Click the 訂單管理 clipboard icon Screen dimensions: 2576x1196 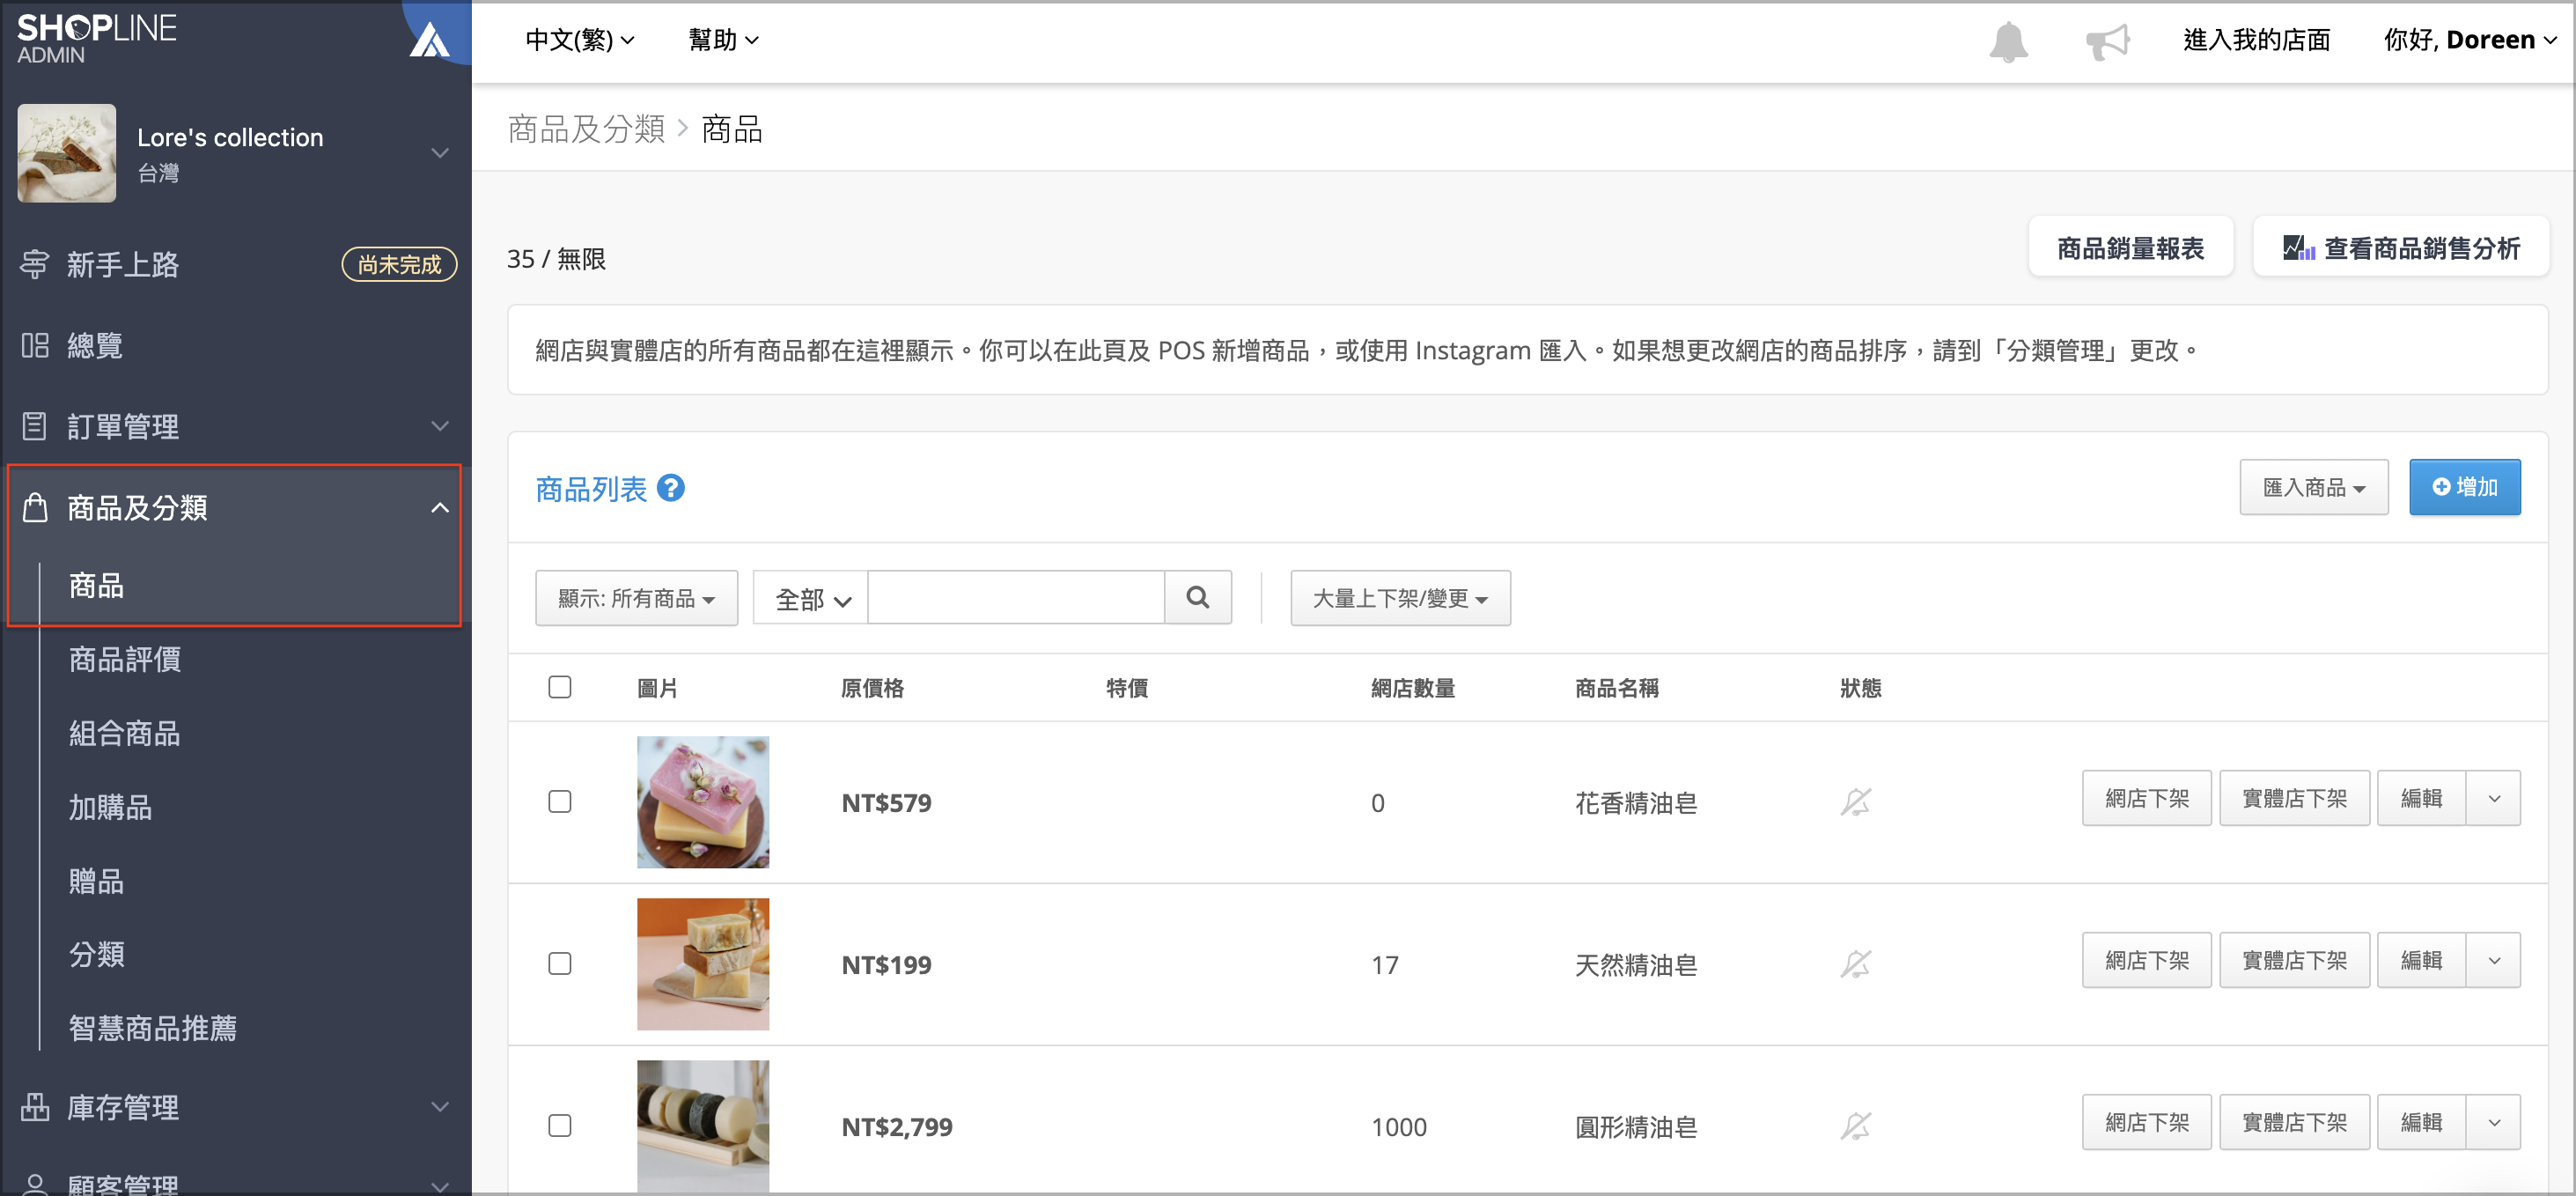pyautogui.click(x=34, y=426)
